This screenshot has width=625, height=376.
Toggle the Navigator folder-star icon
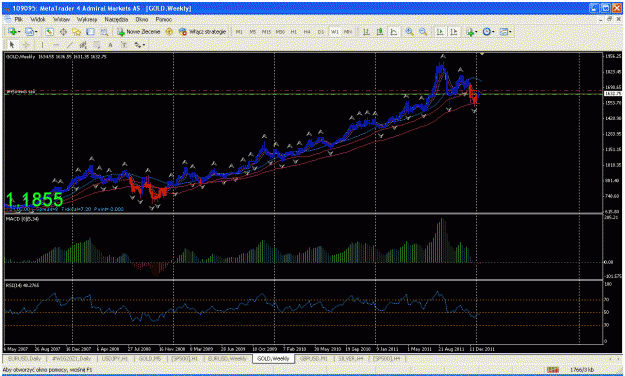tap(77, 32)
